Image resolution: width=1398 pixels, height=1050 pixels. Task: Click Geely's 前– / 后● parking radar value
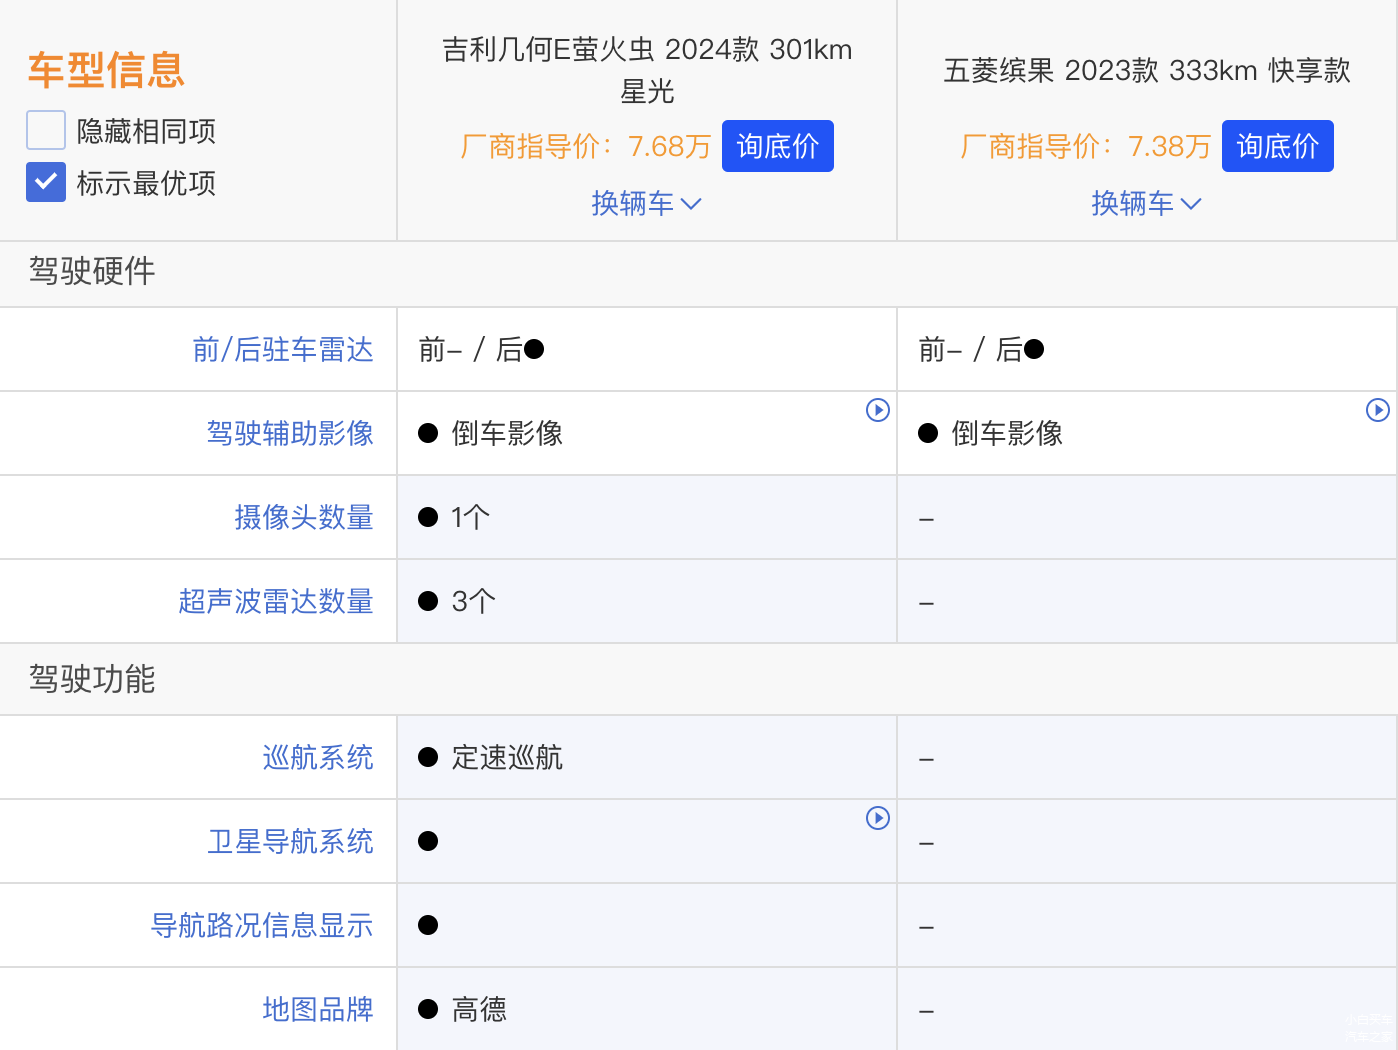point(481,349)
